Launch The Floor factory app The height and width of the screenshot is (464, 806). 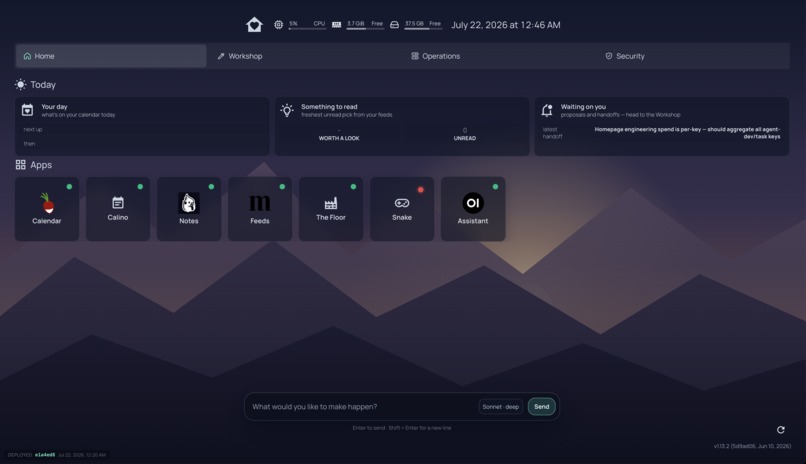point(331,209)
